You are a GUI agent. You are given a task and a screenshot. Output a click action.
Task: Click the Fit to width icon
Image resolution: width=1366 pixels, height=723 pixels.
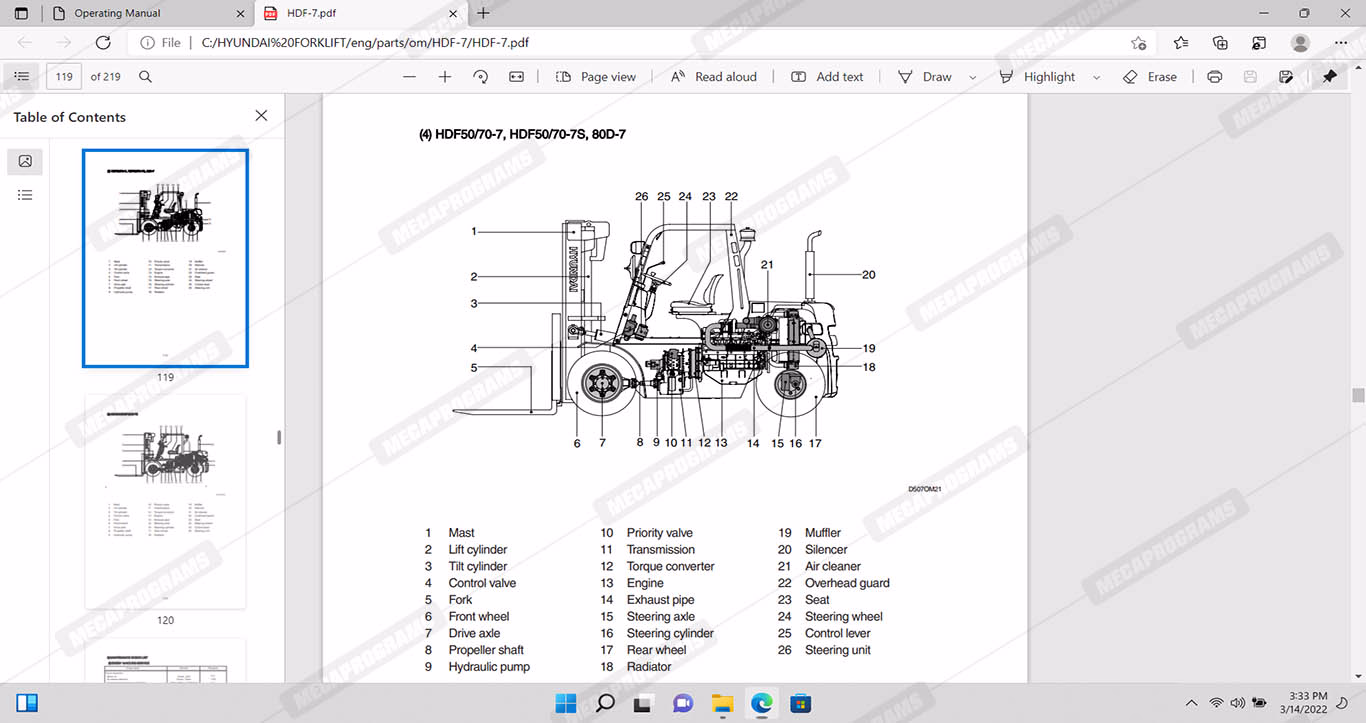coord(516,77)
